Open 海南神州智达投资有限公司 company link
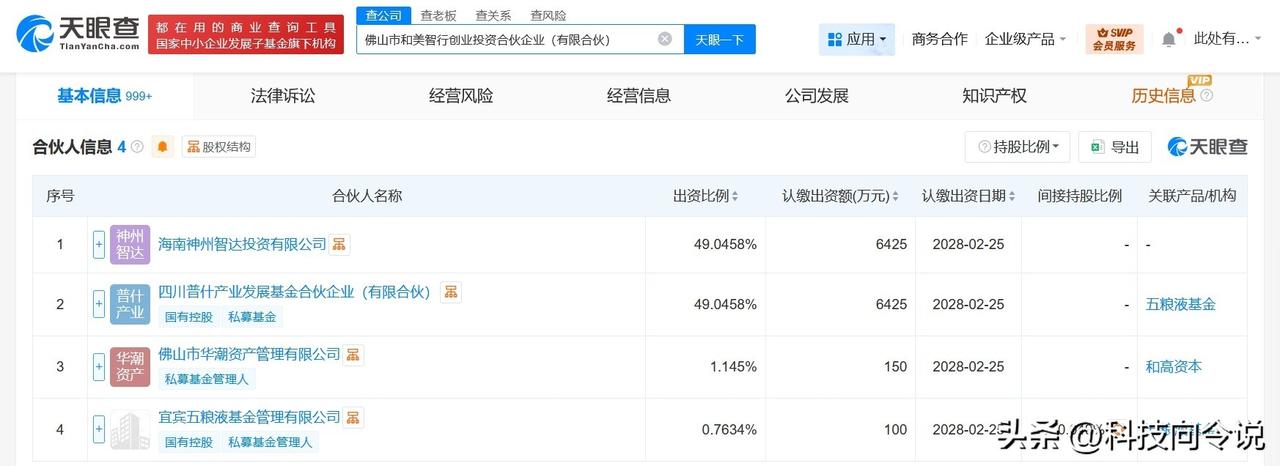Image resolution: width=1280 pixels, height=466 pixels. 243,244
